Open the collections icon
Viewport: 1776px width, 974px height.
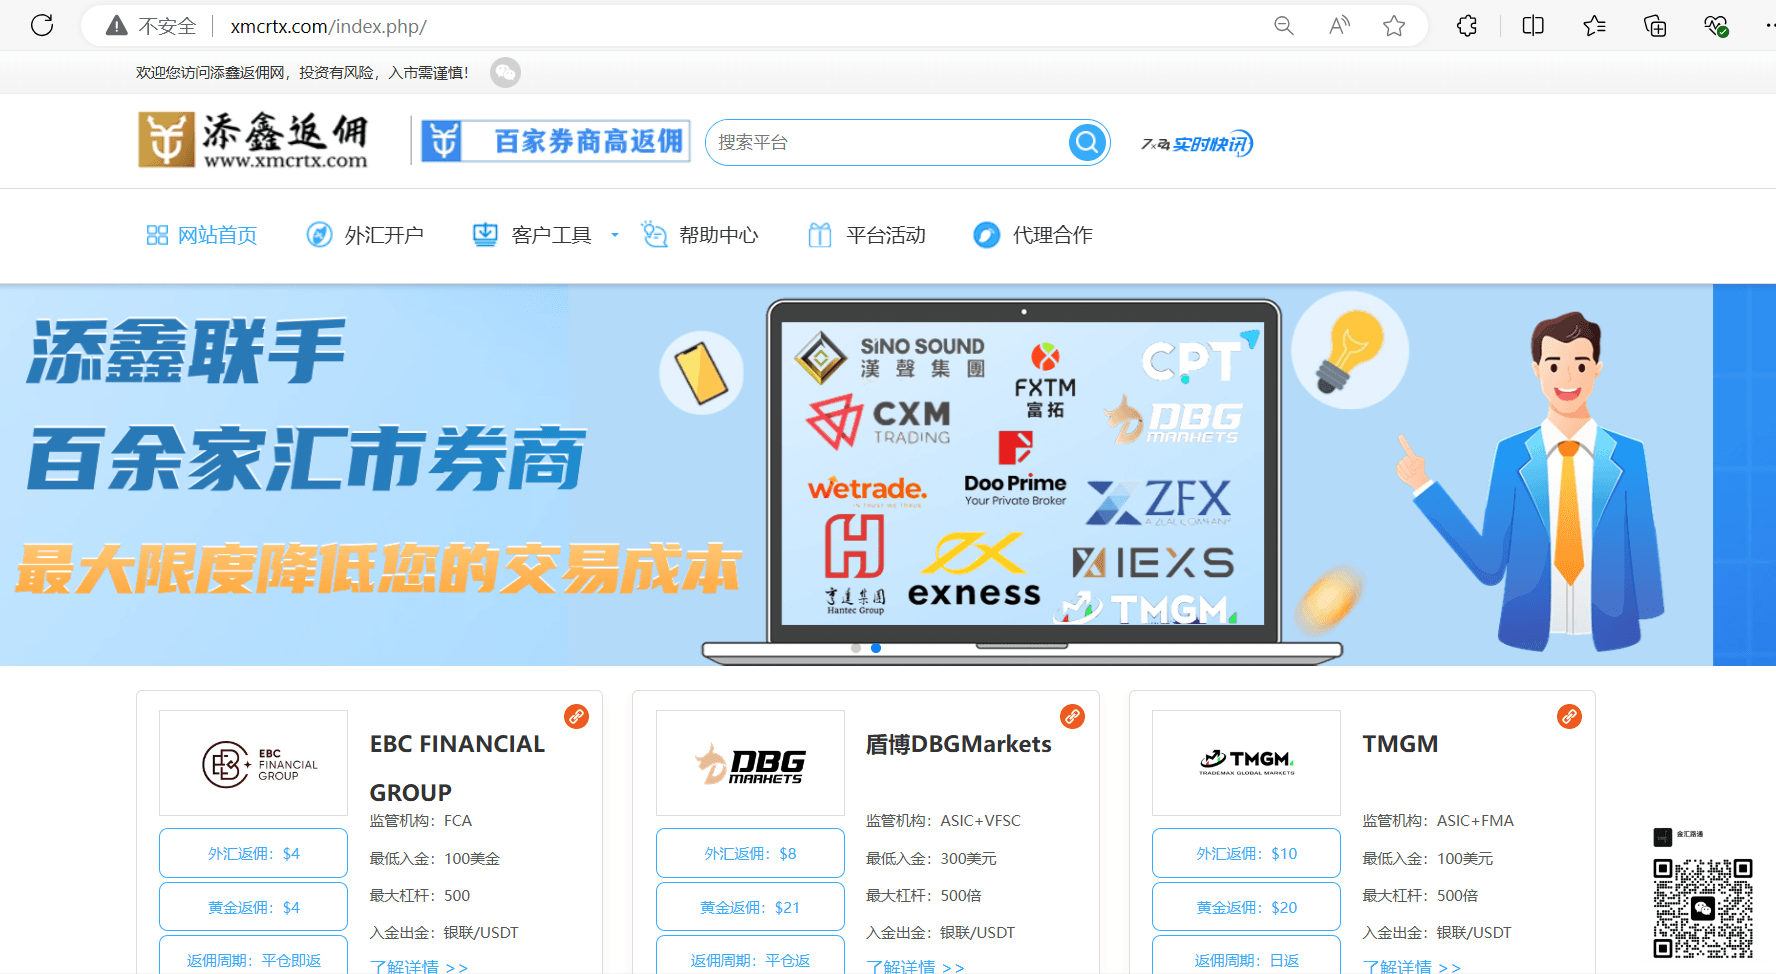(x=1655, y=26)
